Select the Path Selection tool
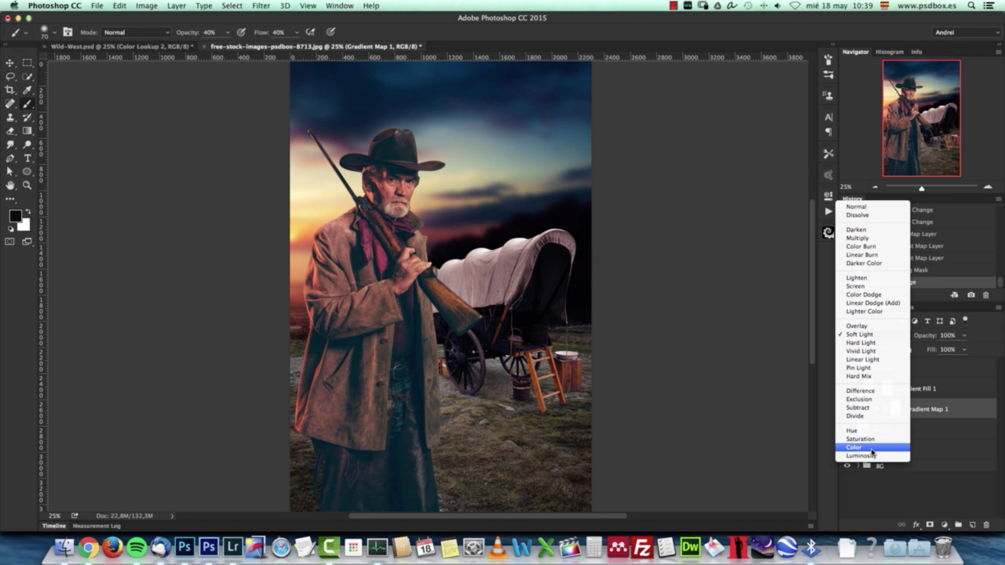Screen dimensions: 1005x565 (10, 172)
